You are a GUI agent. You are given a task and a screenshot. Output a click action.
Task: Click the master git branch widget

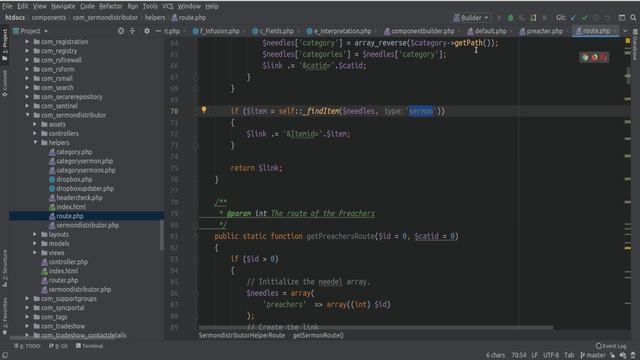coord(593,355)
